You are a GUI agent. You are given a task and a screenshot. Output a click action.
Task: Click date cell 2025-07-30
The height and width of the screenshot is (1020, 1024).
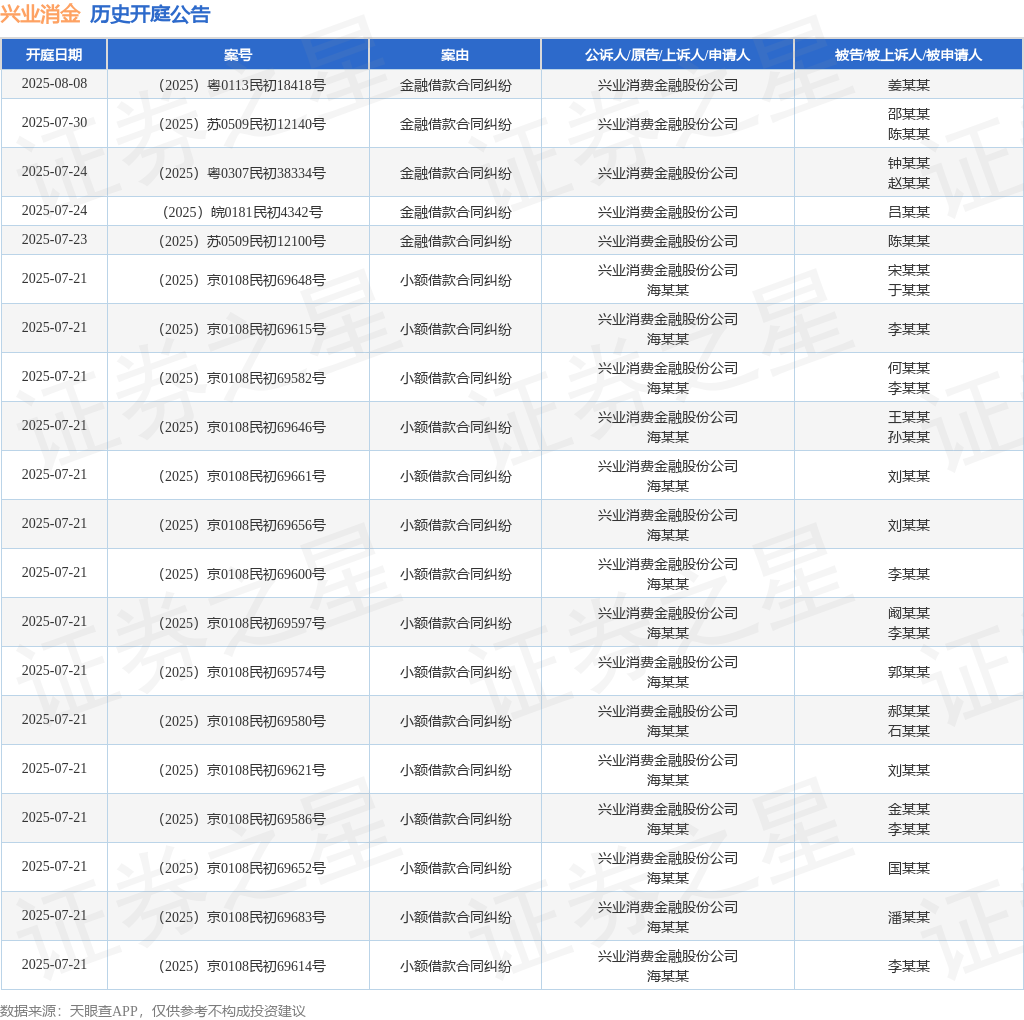[x=54, y=123]
